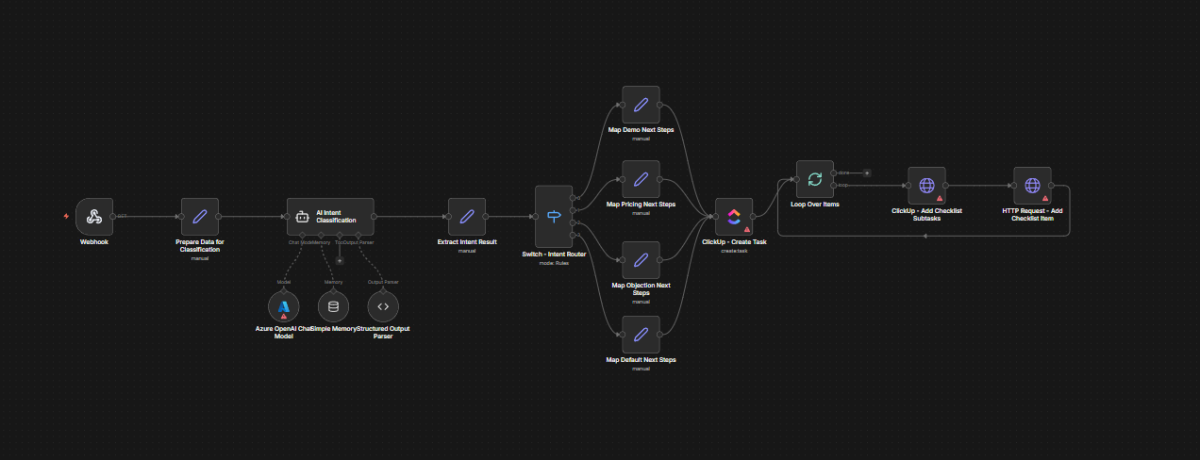Screen dimensions: 1200x460
Task: Select the Azure OpenAI Chat Model node
Action: pyautogui.click(x=283, y=306)
